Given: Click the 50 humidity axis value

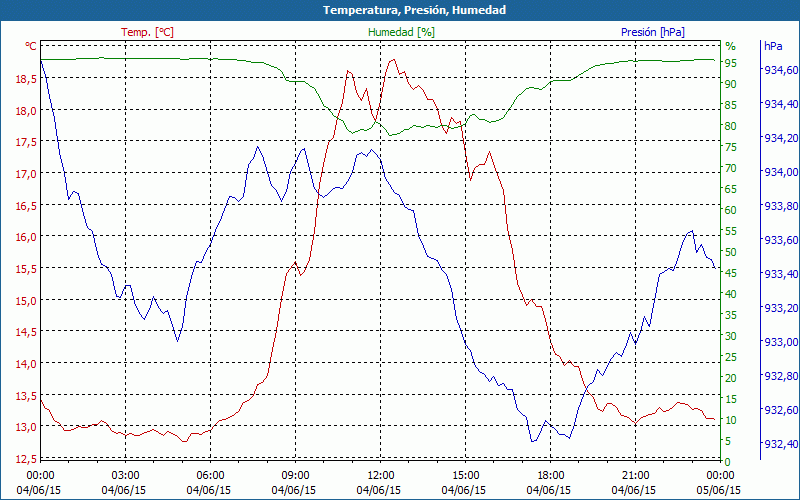Looking at the screenshot, I should click(731, 252).
